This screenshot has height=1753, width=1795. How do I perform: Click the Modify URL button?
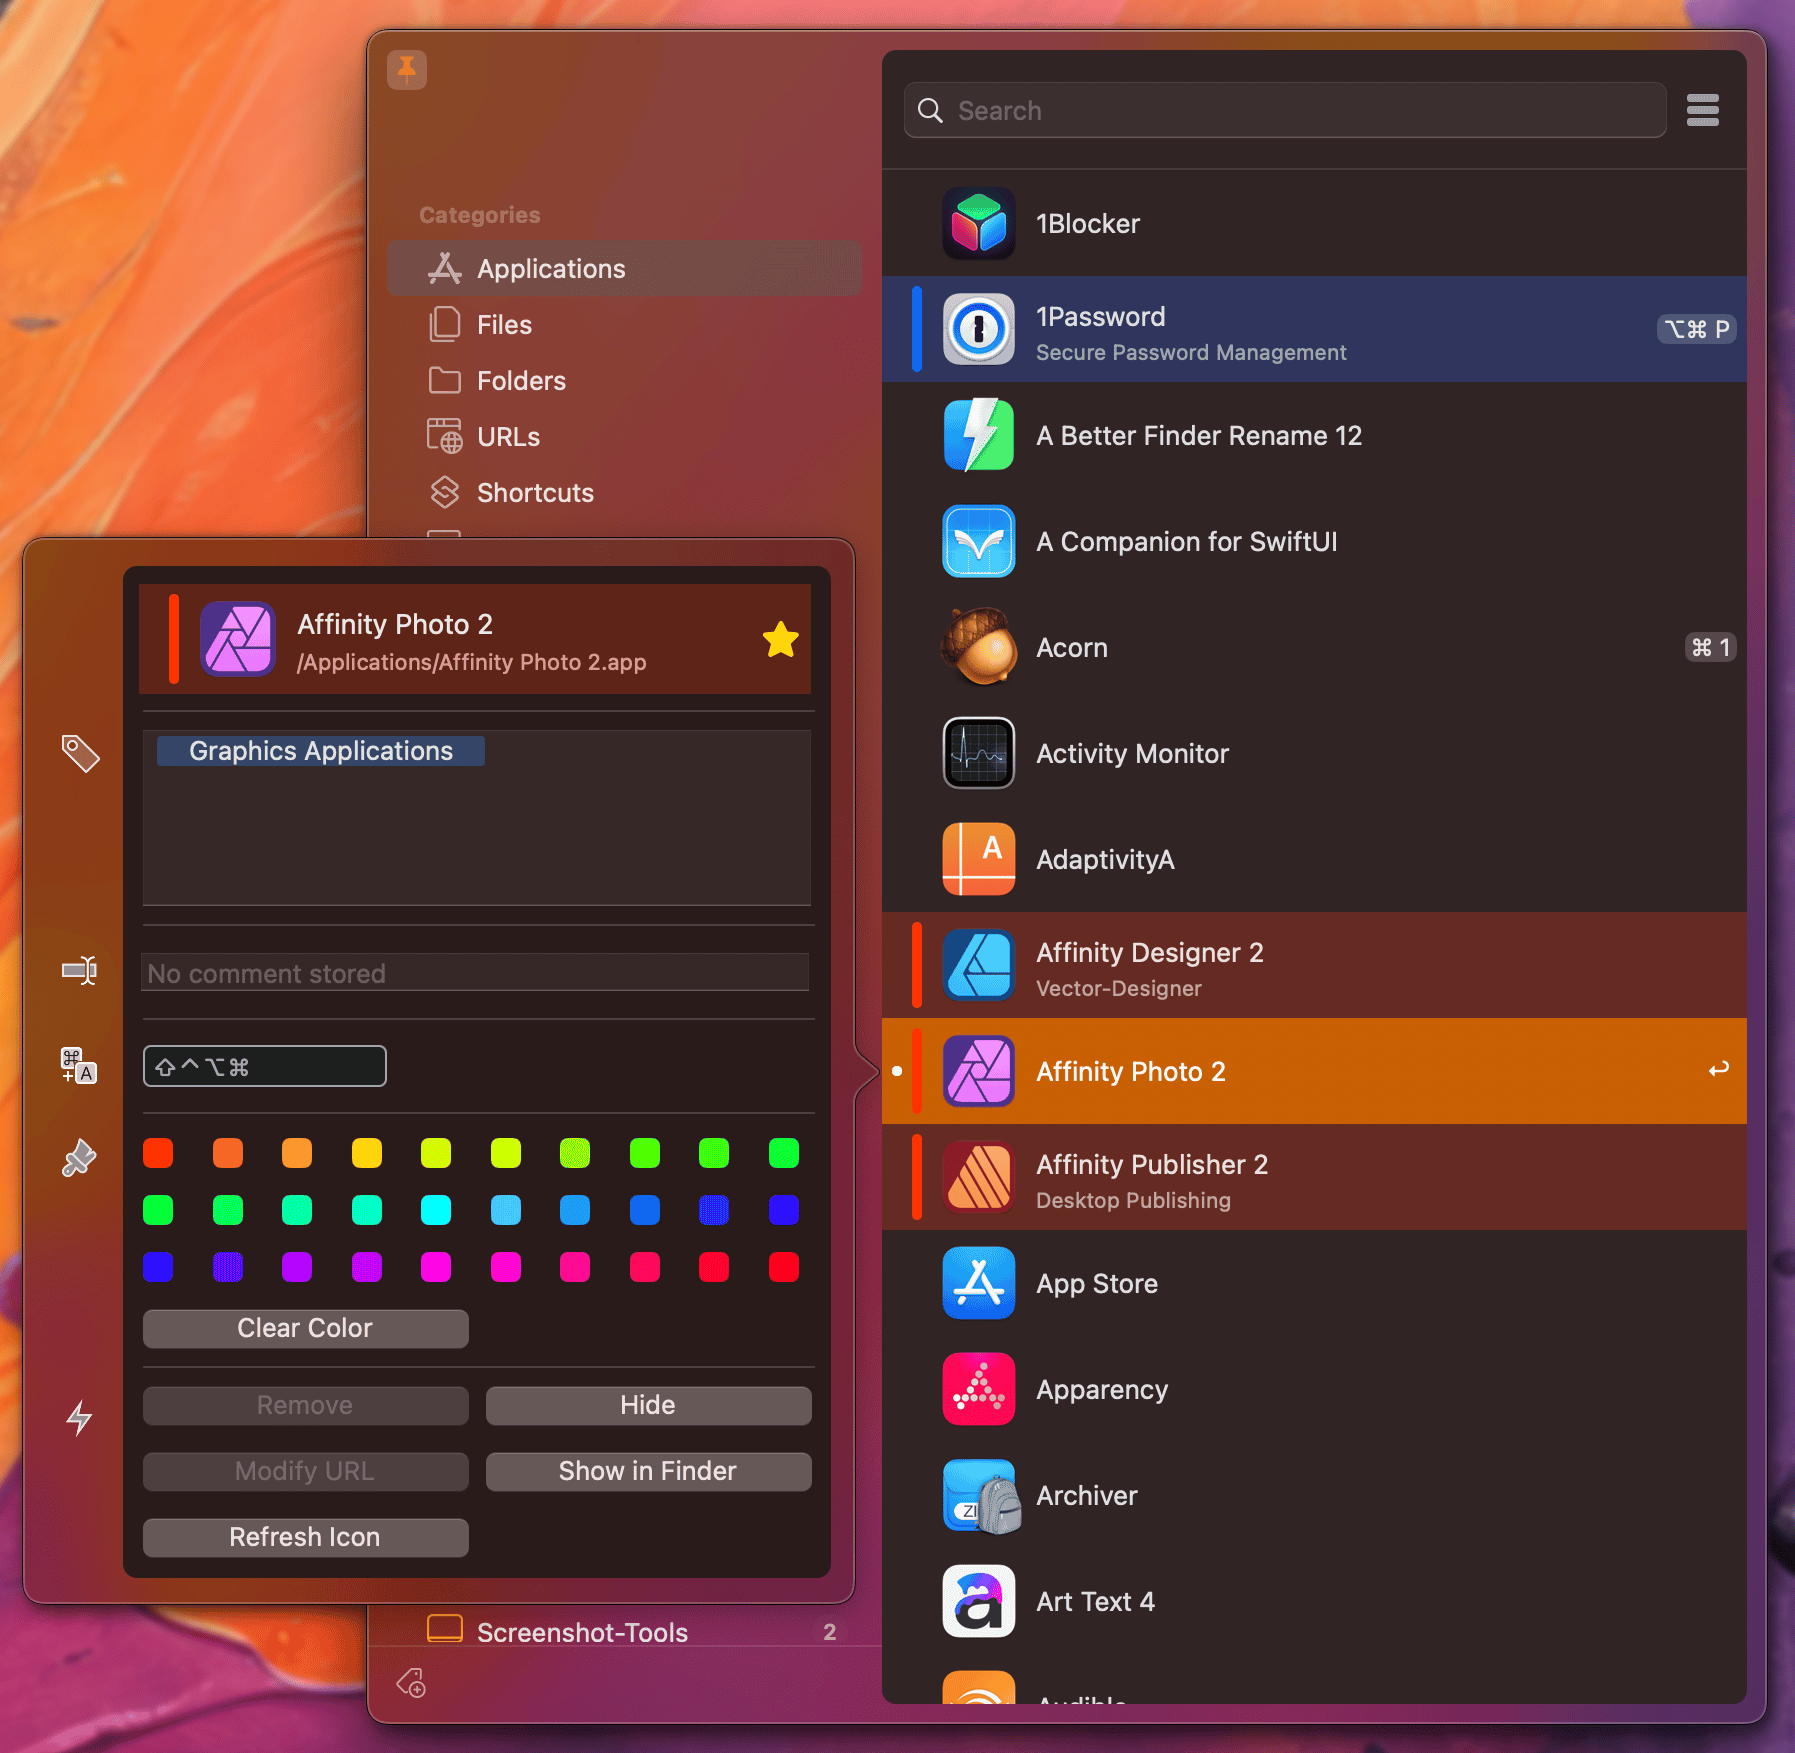(305, 1471)
